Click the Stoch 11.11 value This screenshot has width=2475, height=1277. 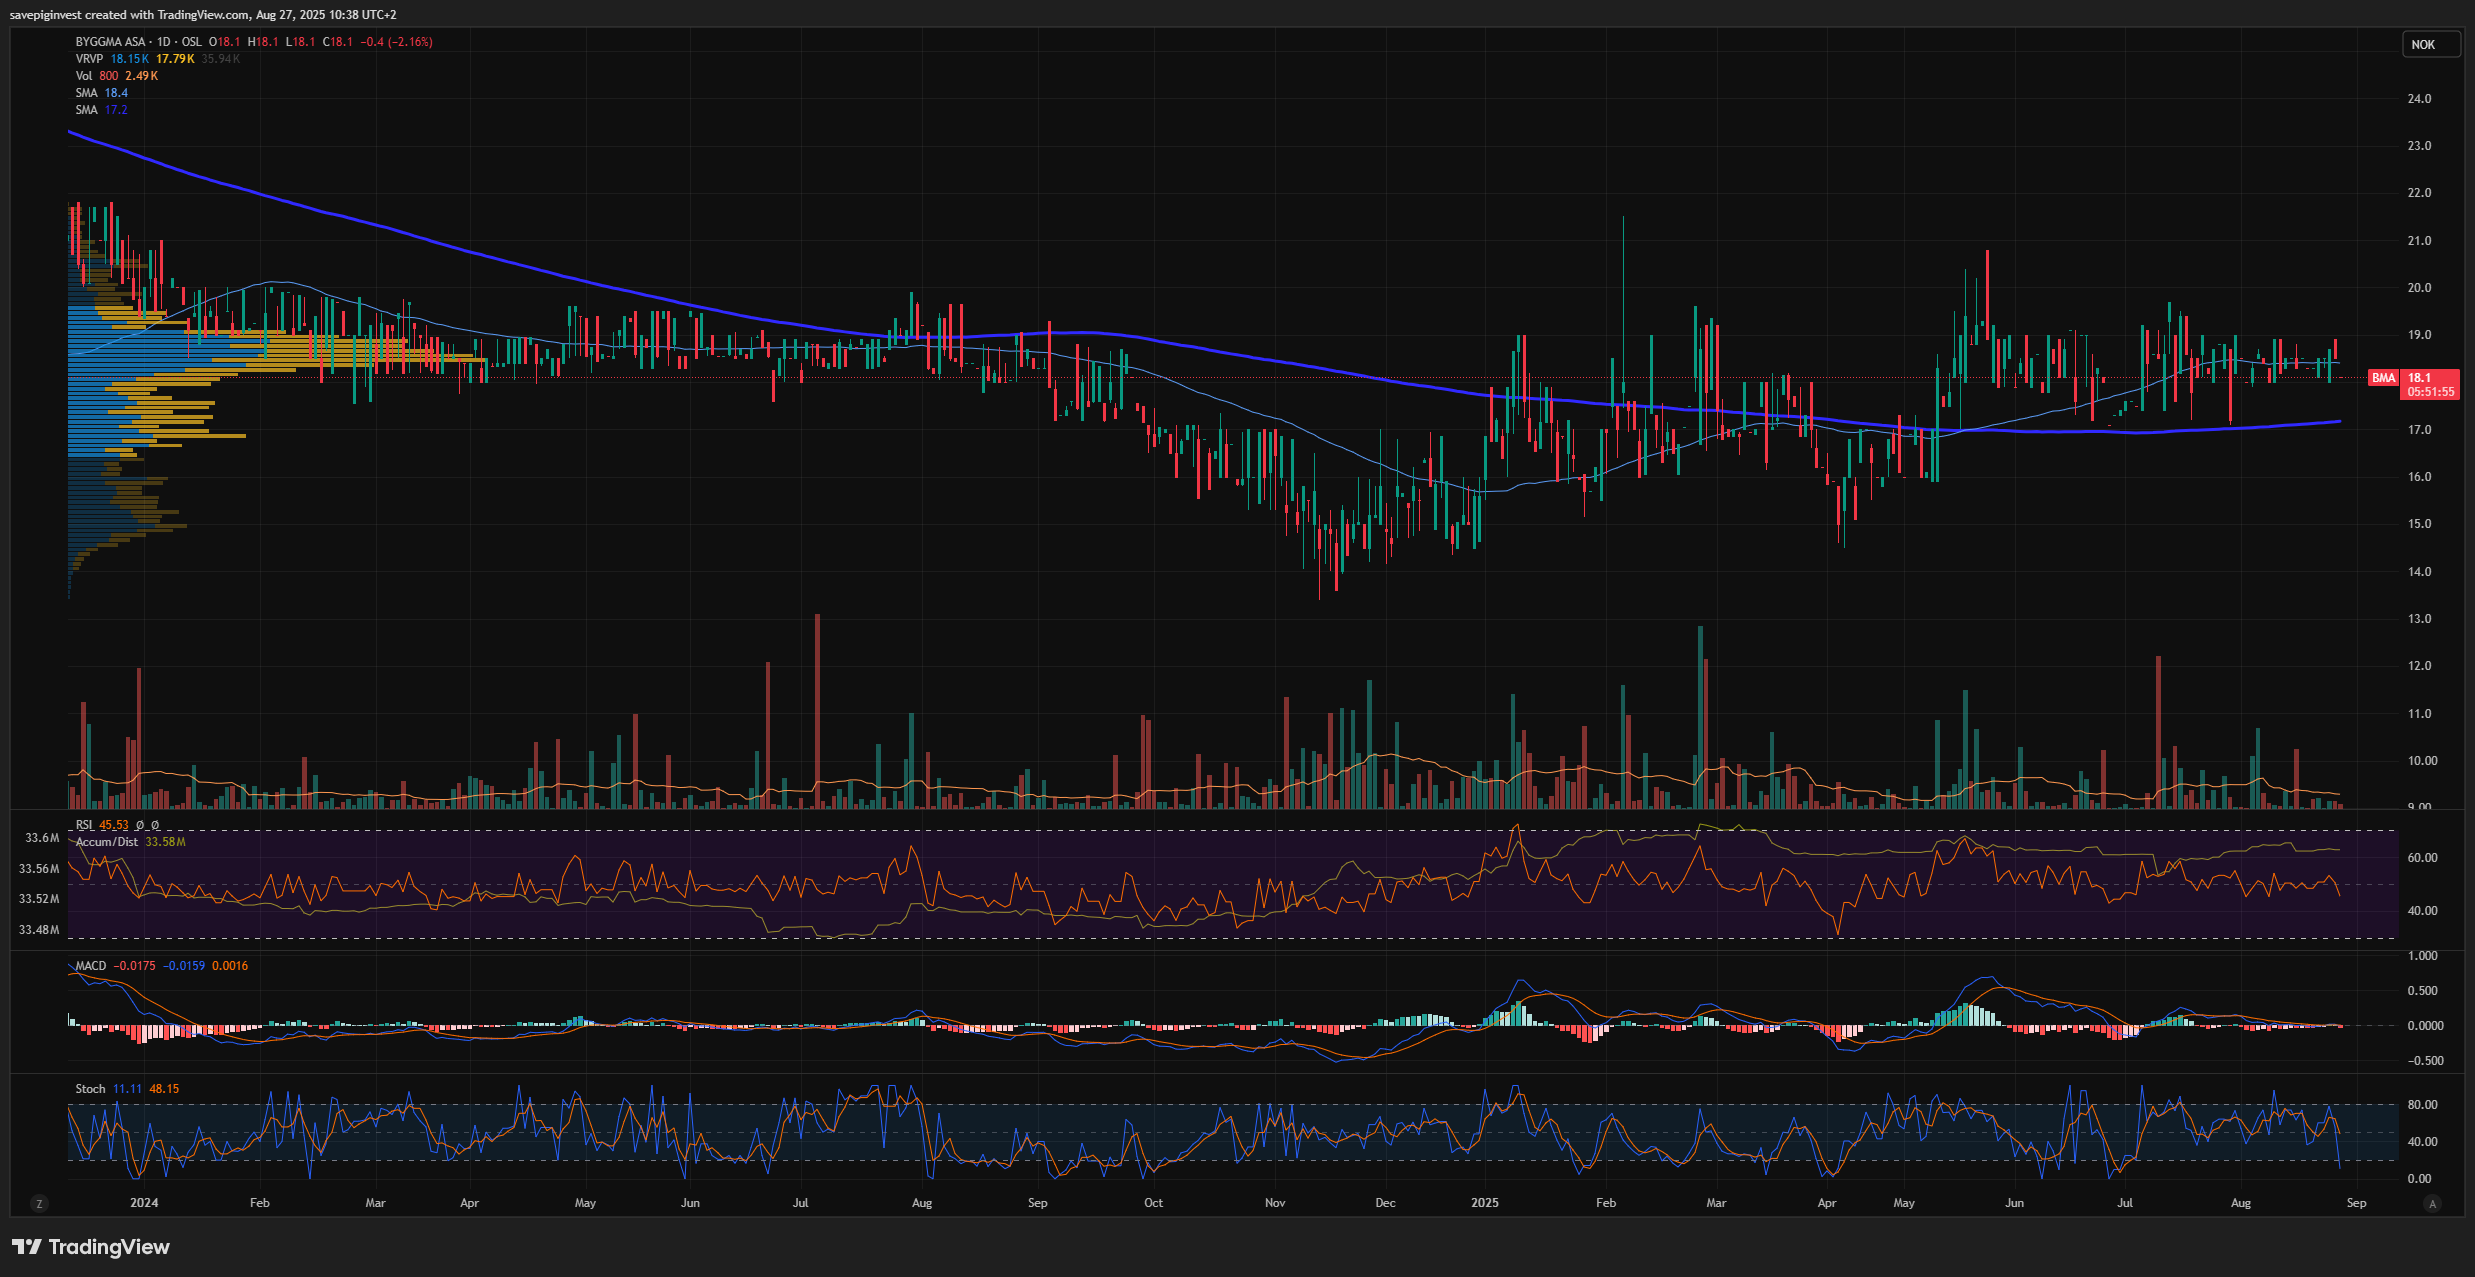[127, 1089]
